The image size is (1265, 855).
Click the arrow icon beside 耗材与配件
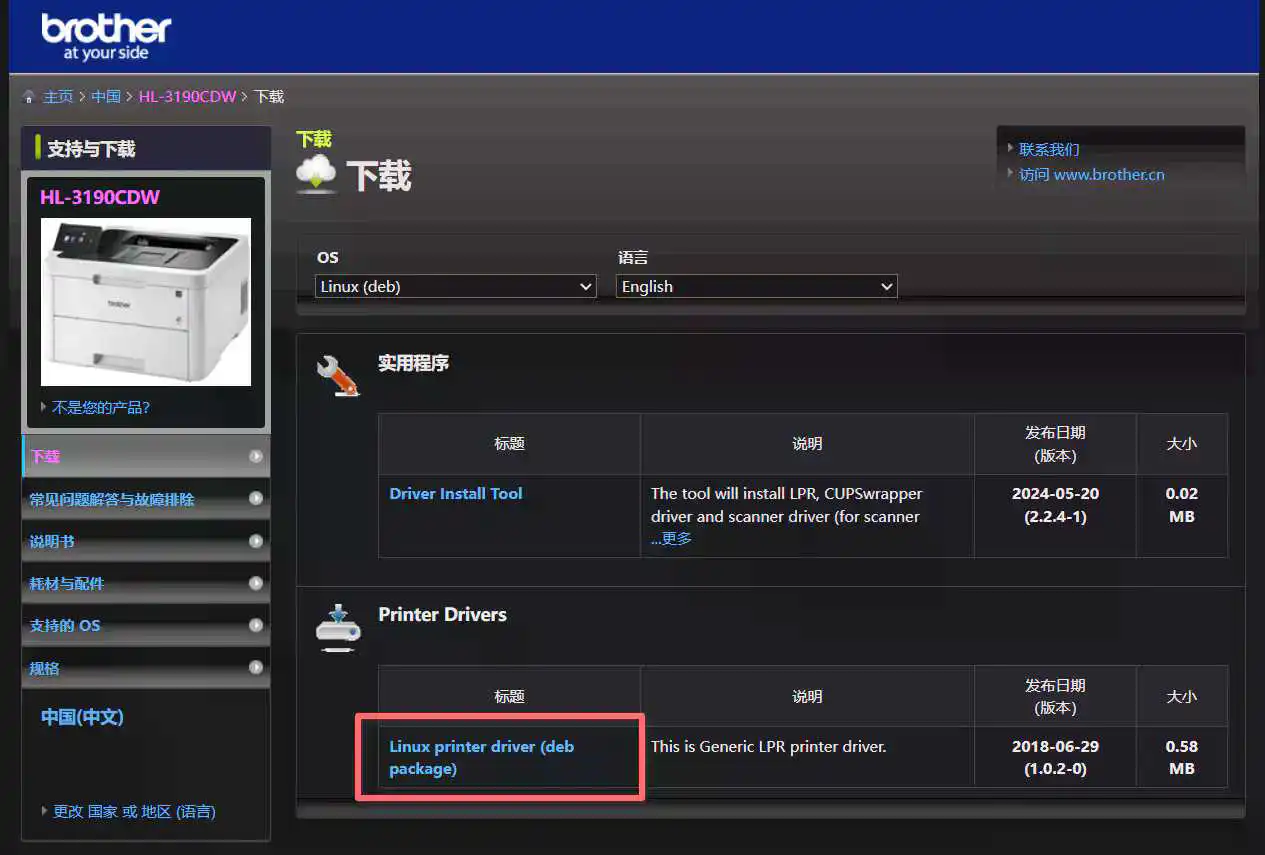click(256, 583)
